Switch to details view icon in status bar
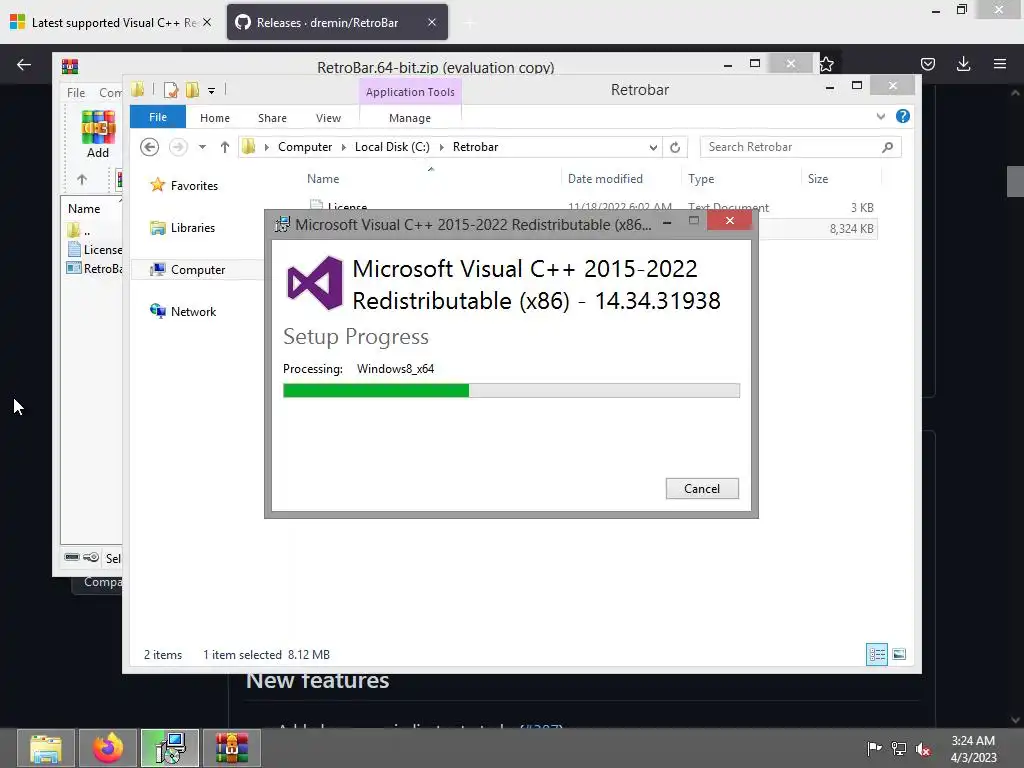 point(877,654)
